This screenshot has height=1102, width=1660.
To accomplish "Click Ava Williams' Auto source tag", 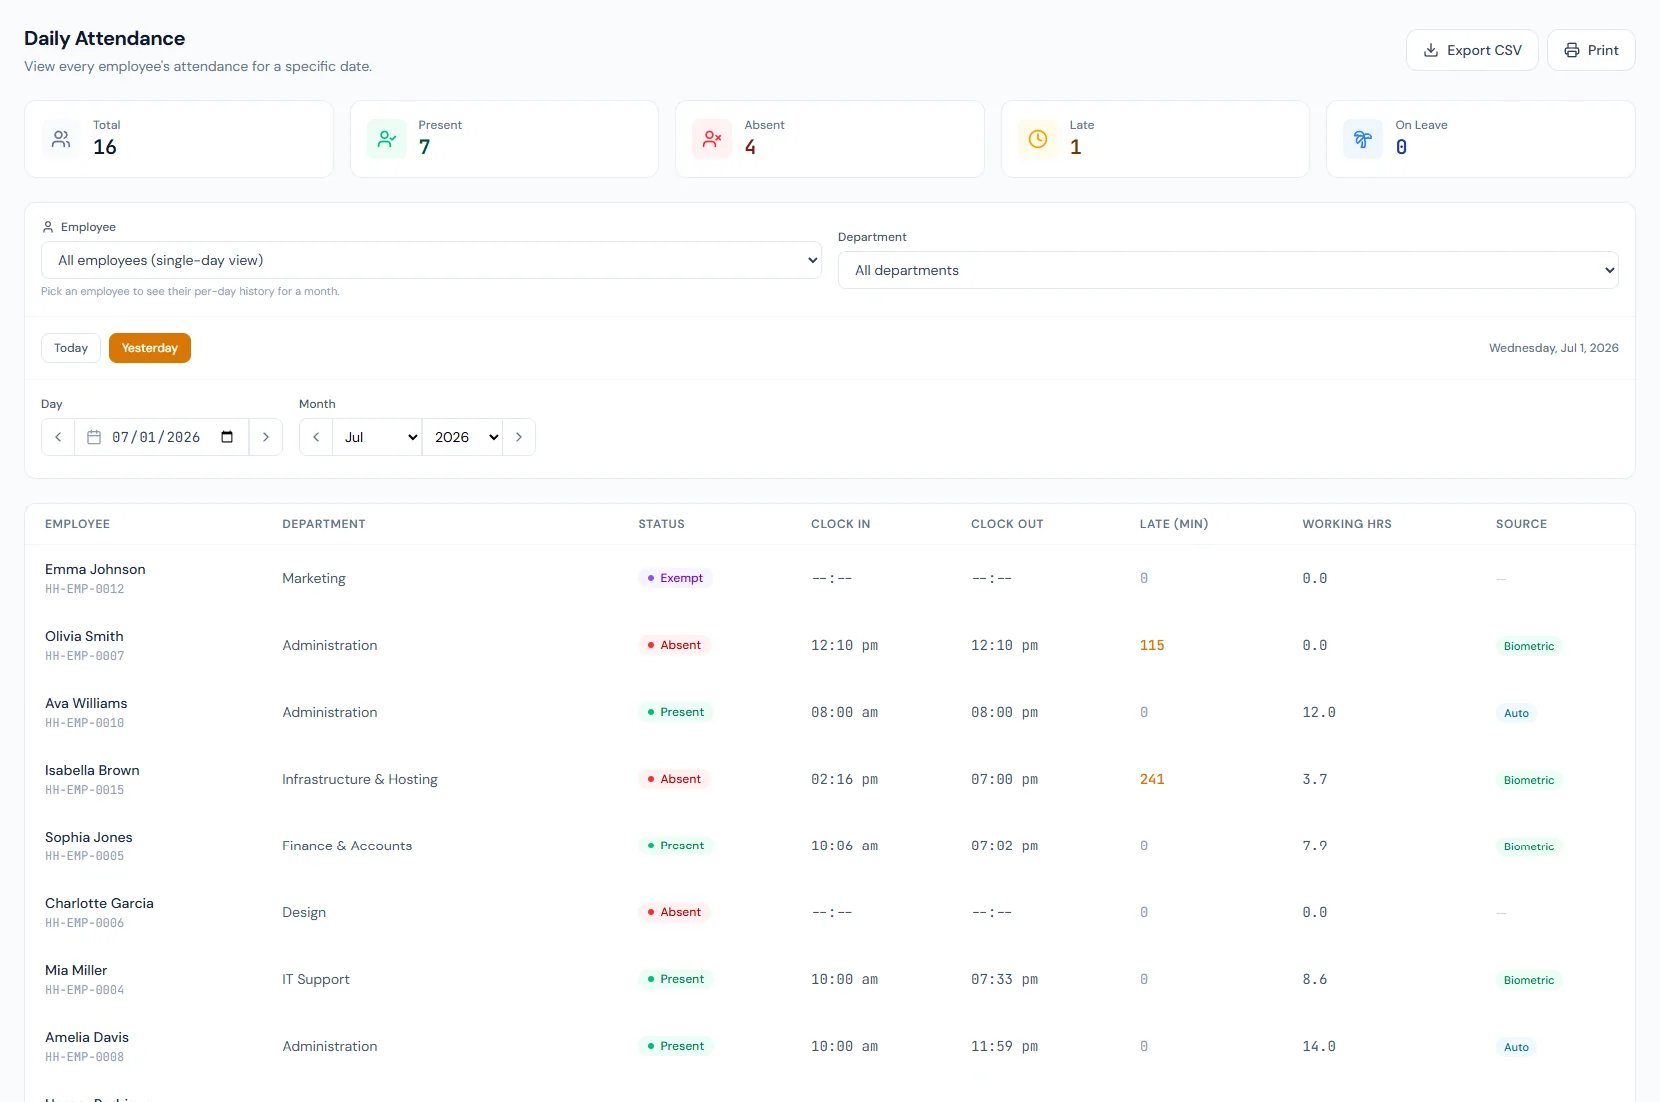I will (1517, 713).
